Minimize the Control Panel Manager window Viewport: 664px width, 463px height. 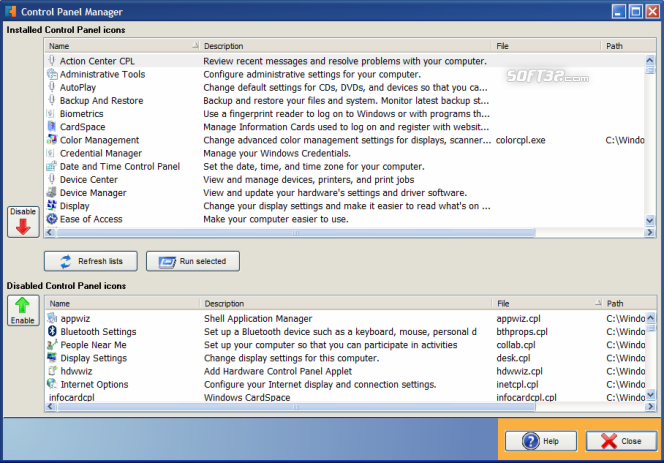[619, 11]
